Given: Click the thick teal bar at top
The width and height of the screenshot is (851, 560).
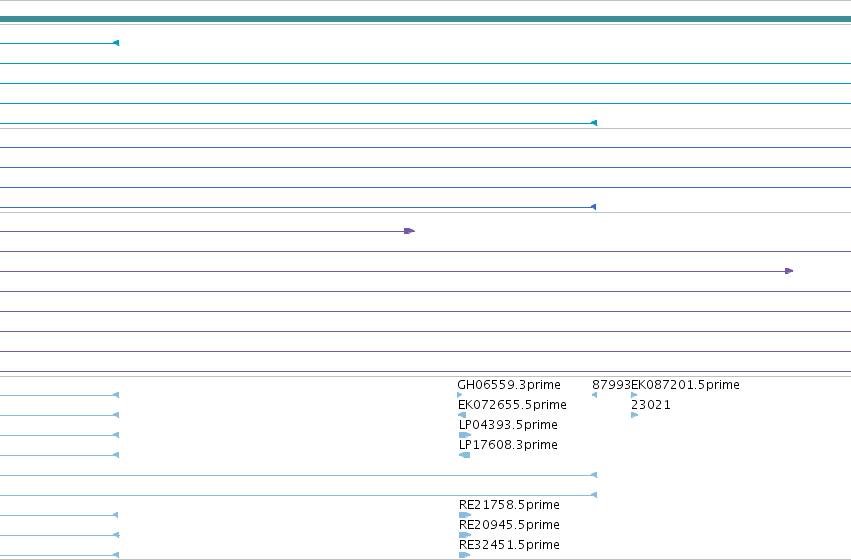Looking at the screenshot, I should 426,19.
